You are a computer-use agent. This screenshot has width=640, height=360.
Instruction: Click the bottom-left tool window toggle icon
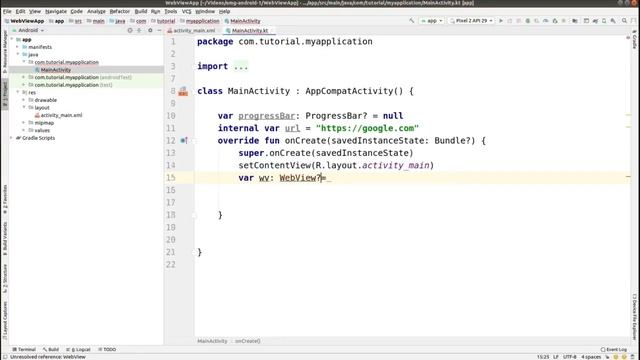tap(4, 357)
